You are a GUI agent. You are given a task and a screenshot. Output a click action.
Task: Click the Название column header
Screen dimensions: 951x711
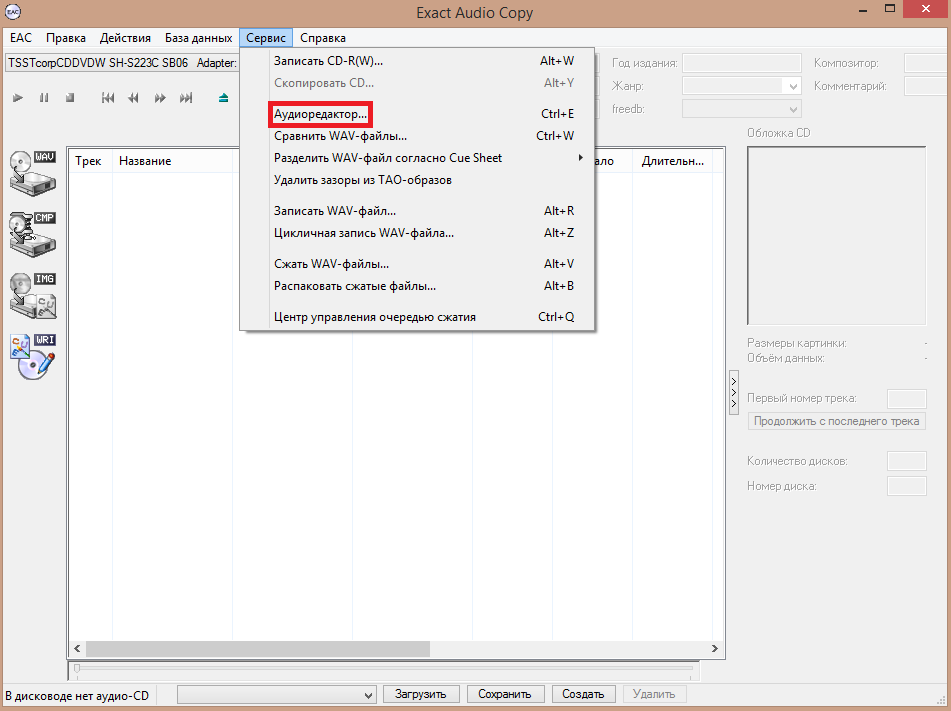point(172,161)
